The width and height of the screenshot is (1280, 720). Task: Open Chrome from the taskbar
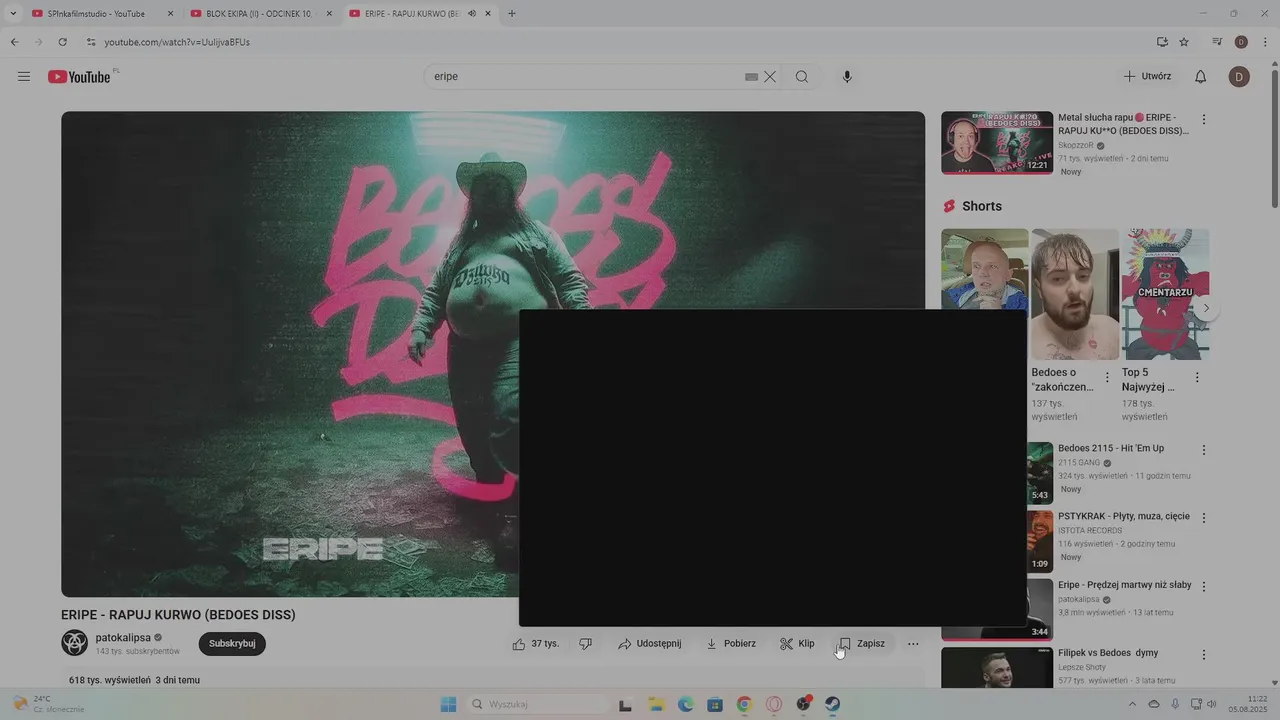[744, 704]
